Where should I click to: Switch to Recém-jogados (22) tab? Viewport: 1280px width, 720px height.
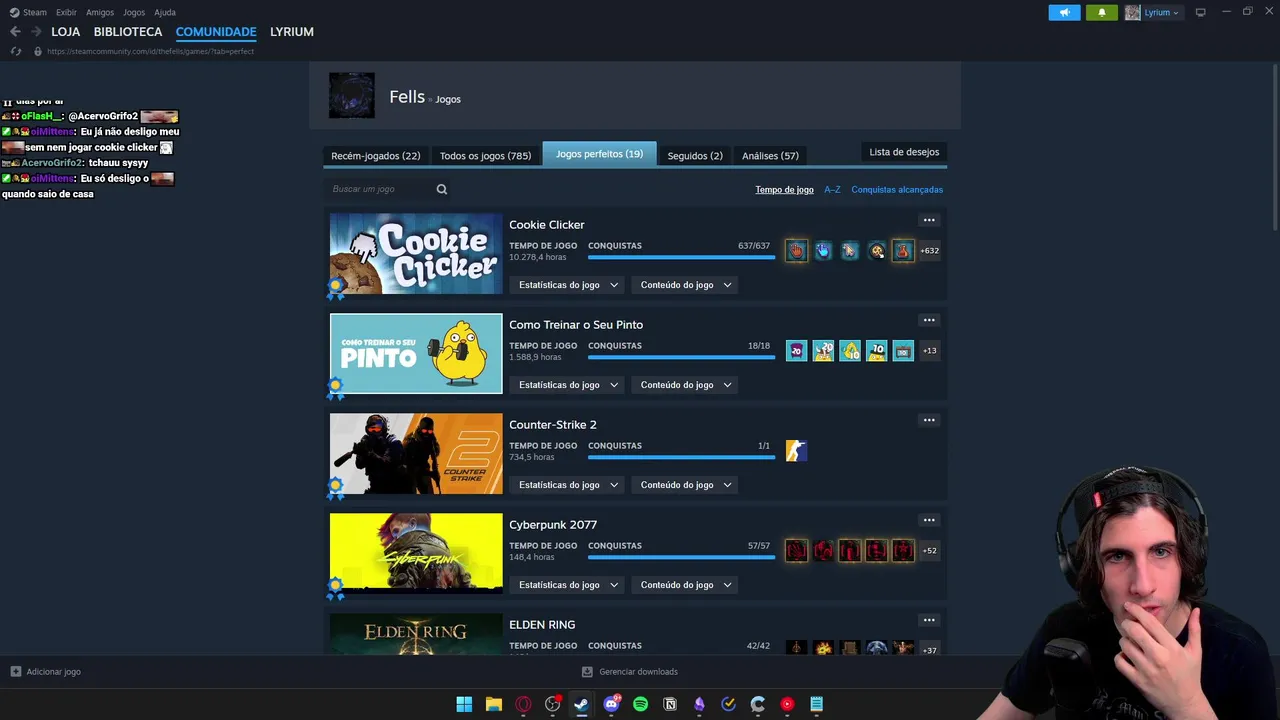[375, 155]
